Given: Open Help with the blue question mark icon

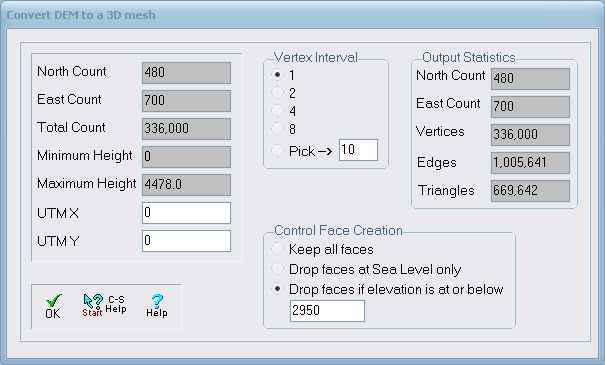Looking at the screenshot, I should [157, 306].
